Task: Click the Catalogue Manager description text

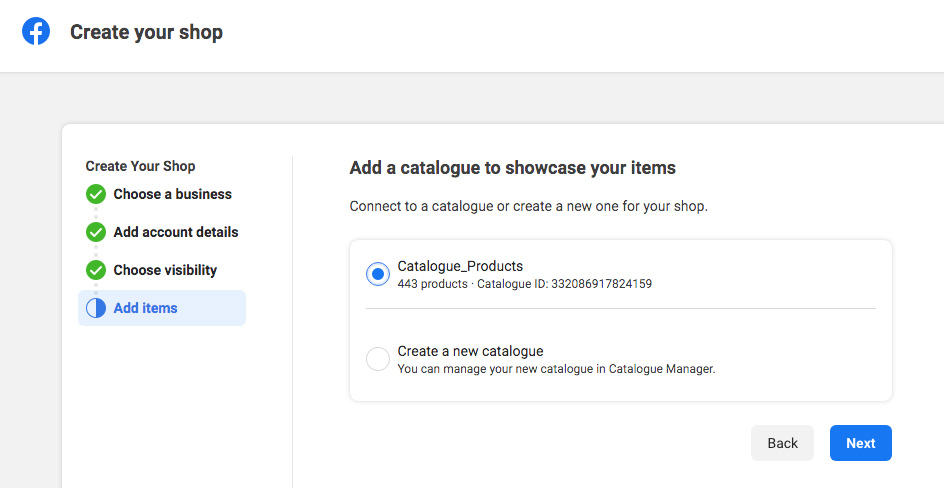Action: [x=556, y=369]
